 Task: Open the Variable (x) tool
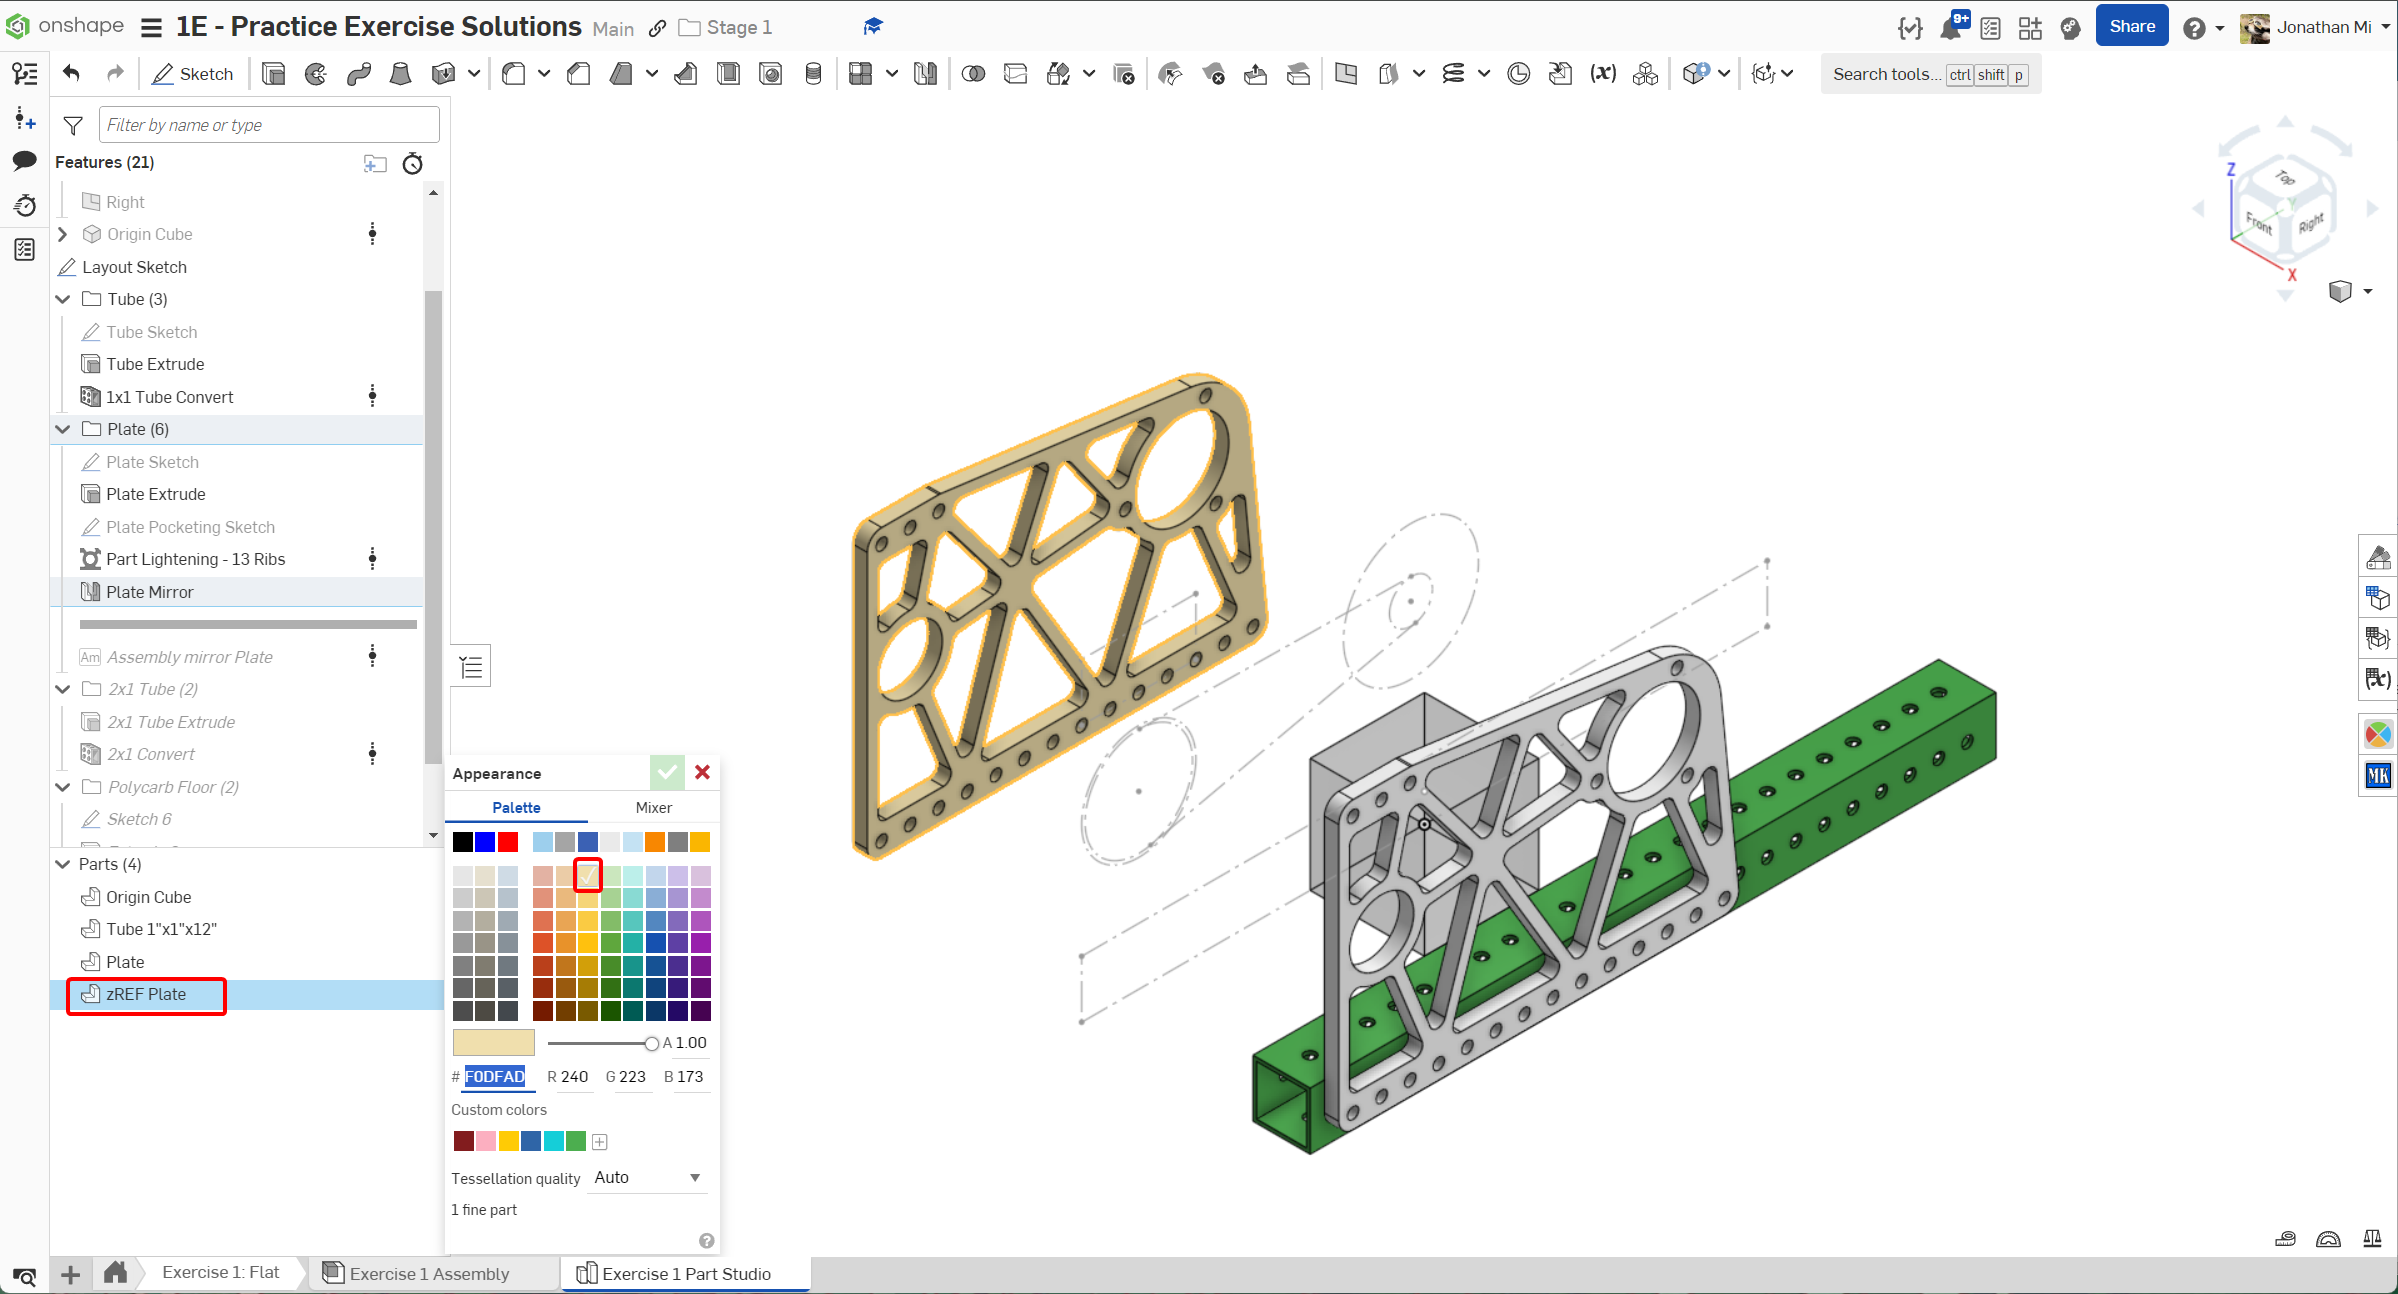[1603, 74]
